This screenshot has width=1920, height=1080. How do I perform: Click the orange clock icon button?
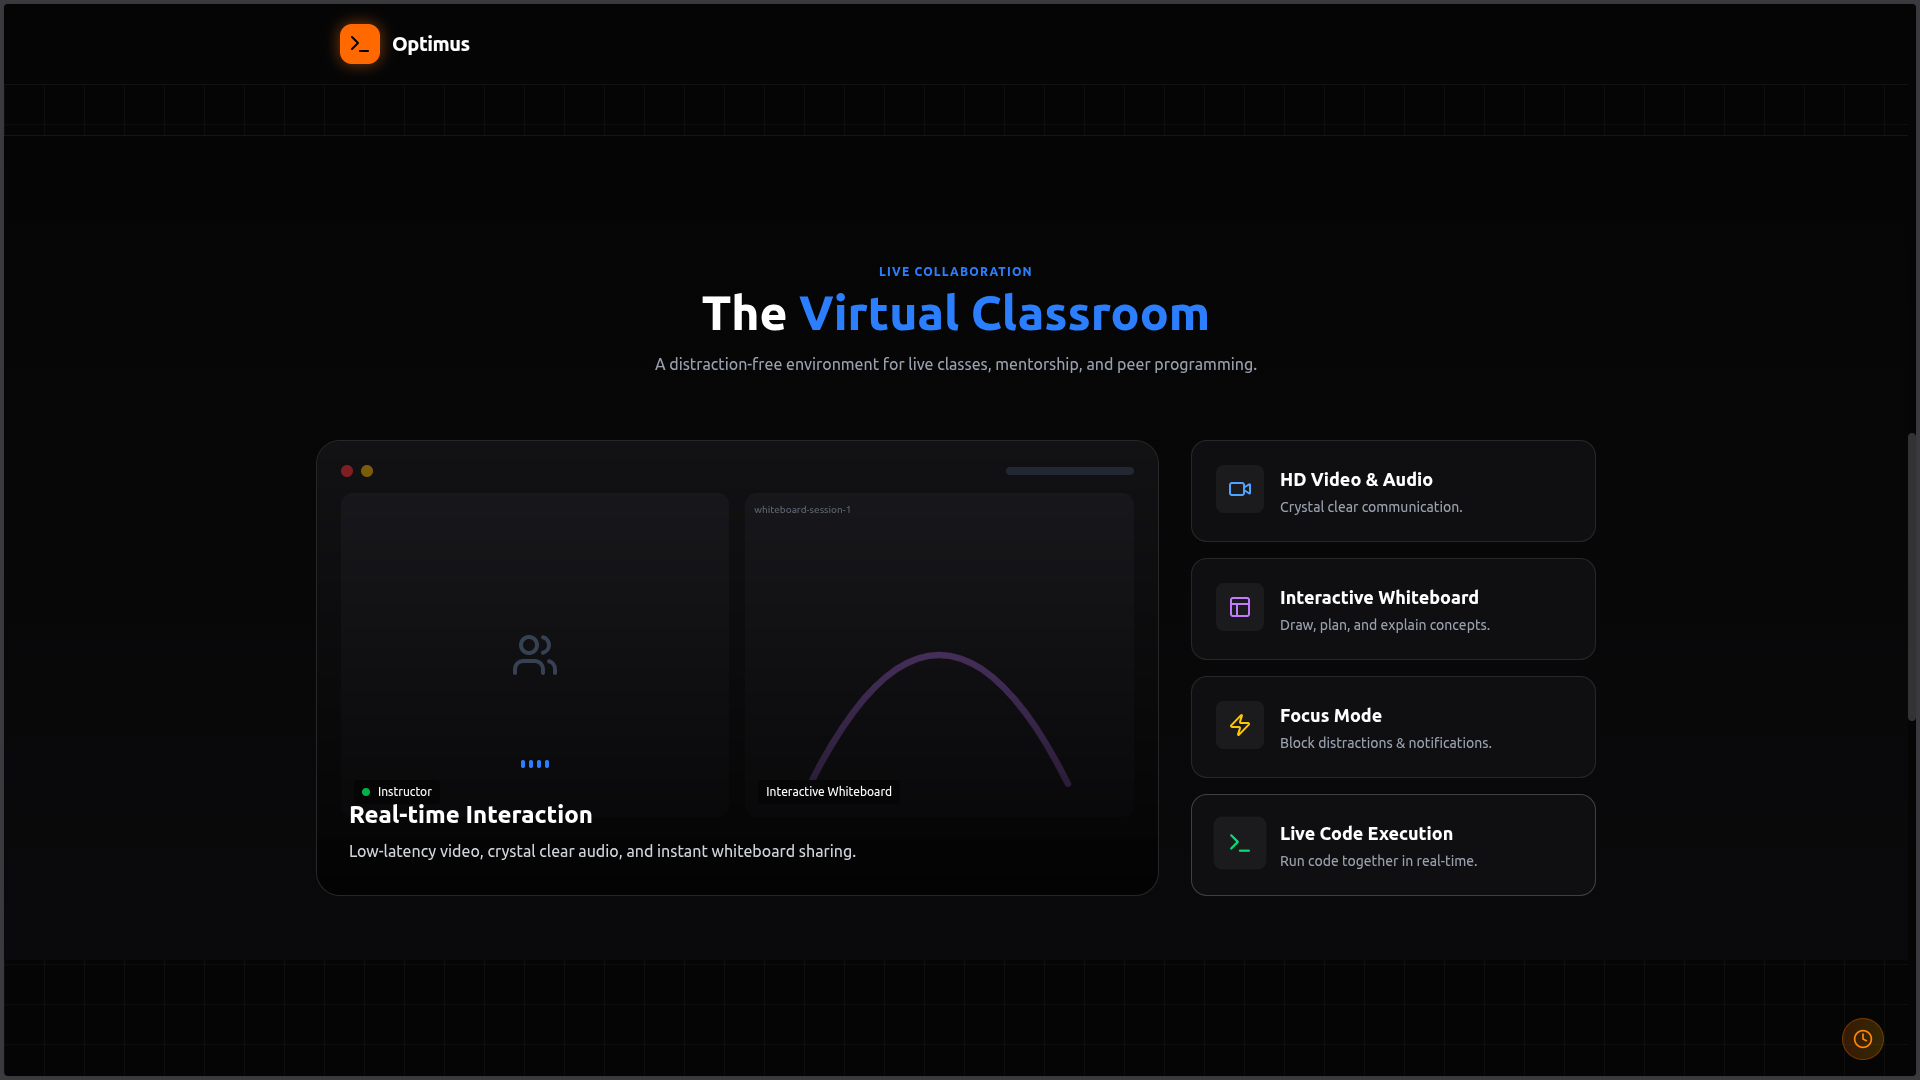coord(1862,1039)
